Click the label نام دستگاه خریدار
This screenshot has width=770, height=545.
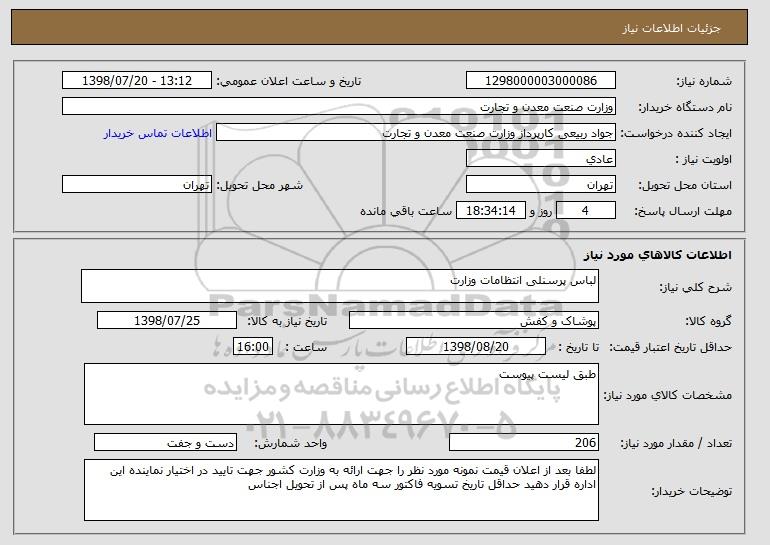(685, 107)
